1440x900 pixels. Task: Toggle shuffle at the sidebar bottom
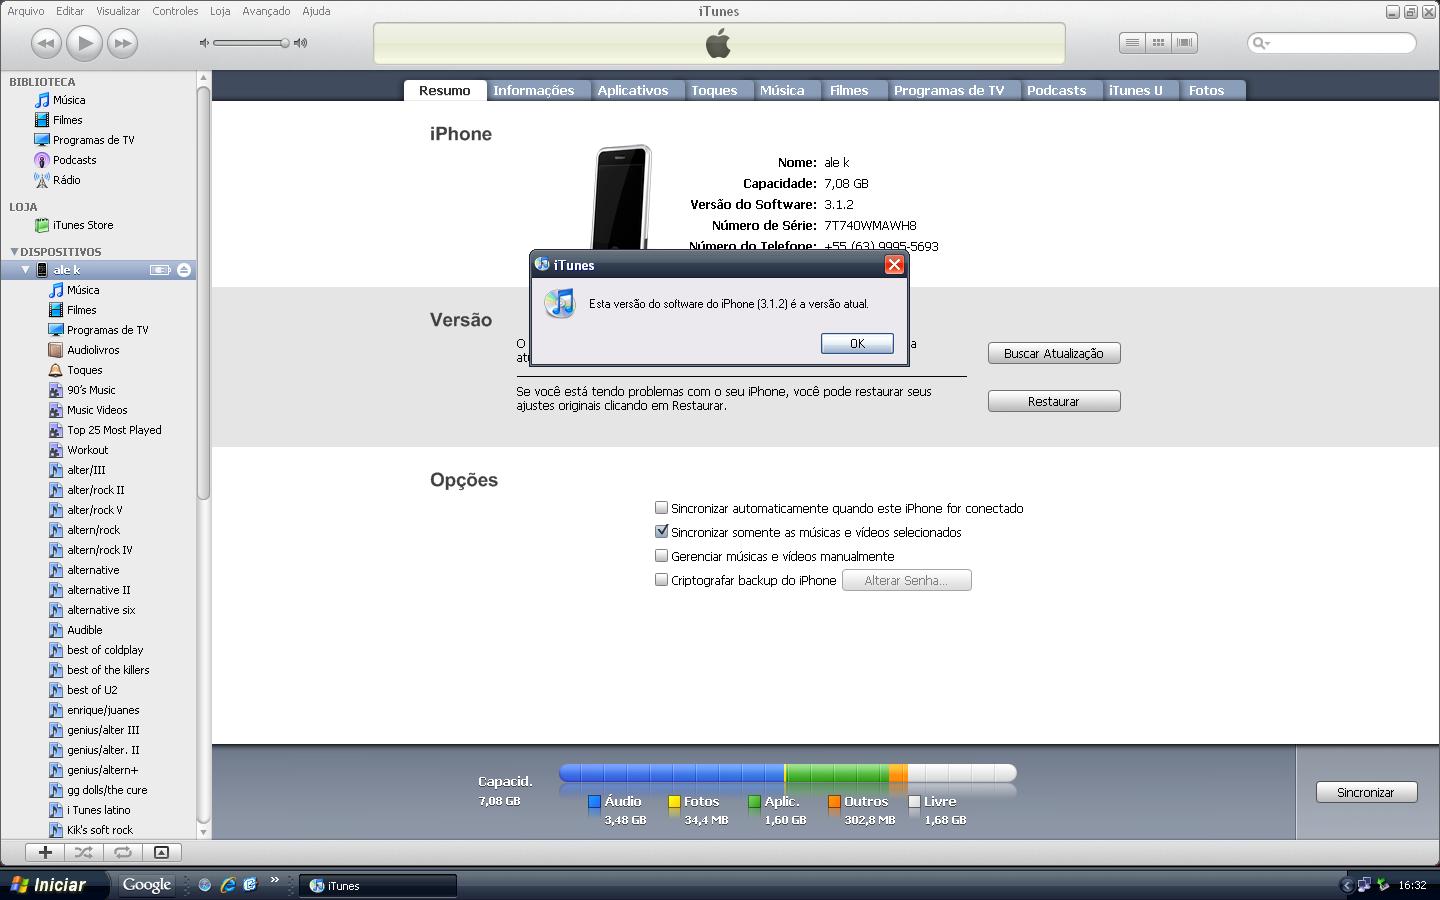pyautogui.click(x=83, y=852)
